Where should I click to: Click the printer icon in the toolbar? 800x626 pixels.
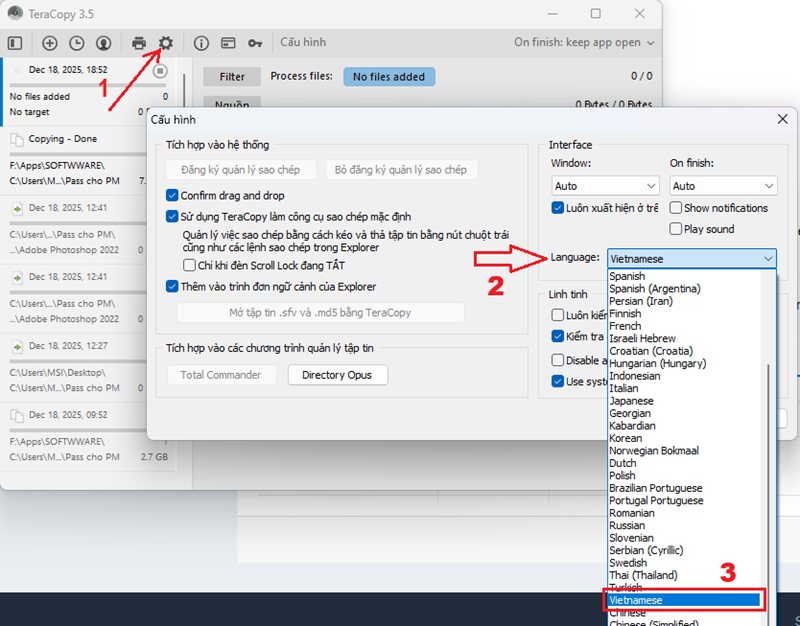139,43
